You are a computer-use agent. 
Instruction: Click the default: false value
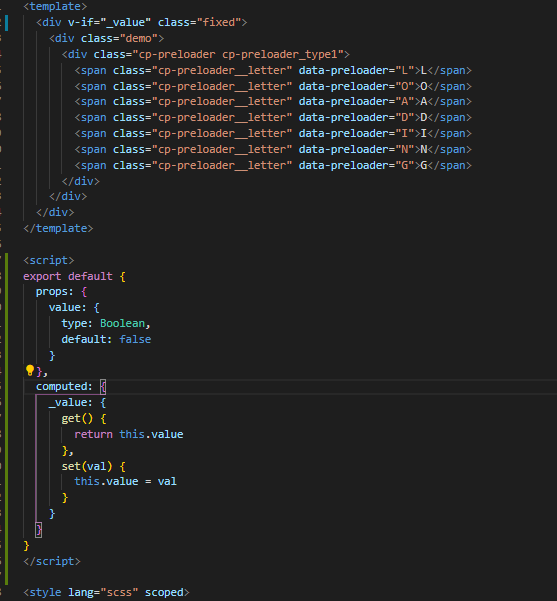(135, 340)
